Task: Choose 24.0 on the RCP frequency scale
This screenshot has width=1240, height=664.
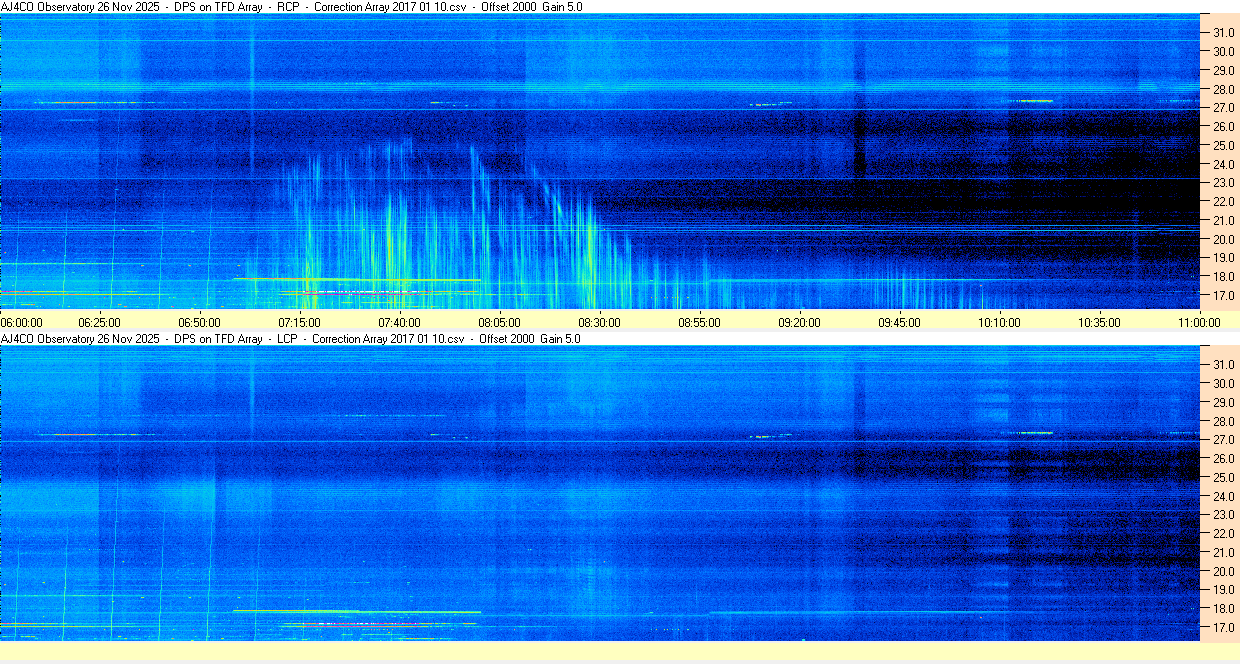Action: tap(1223, 165)
